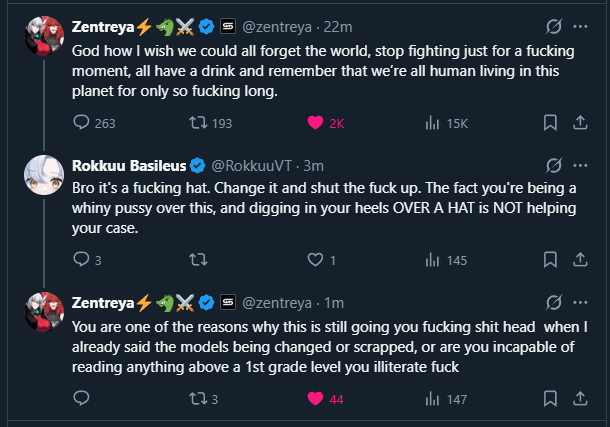This screenshot has width=610, height=427.
Task: Click Rokkuu Basileus's profile avatar
Action: pos(44,175)
